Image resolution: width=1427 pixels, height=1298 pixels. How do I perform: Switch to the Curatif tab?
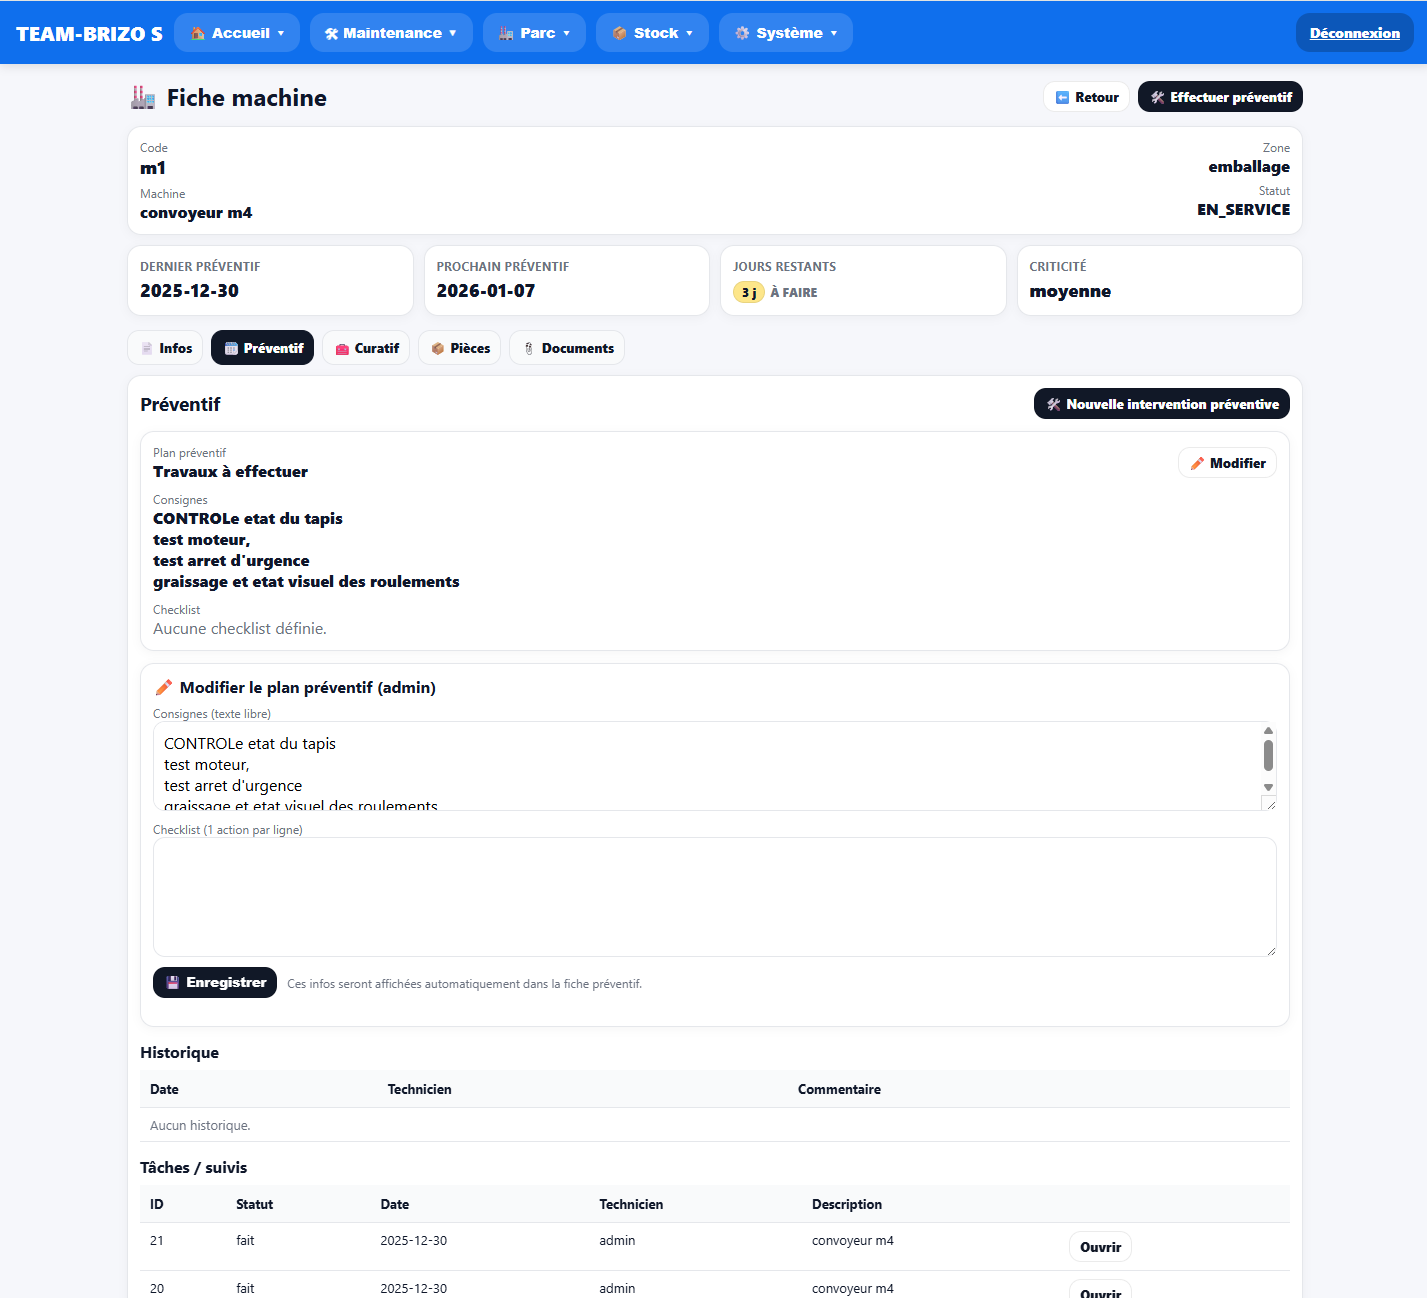point(366,348)
